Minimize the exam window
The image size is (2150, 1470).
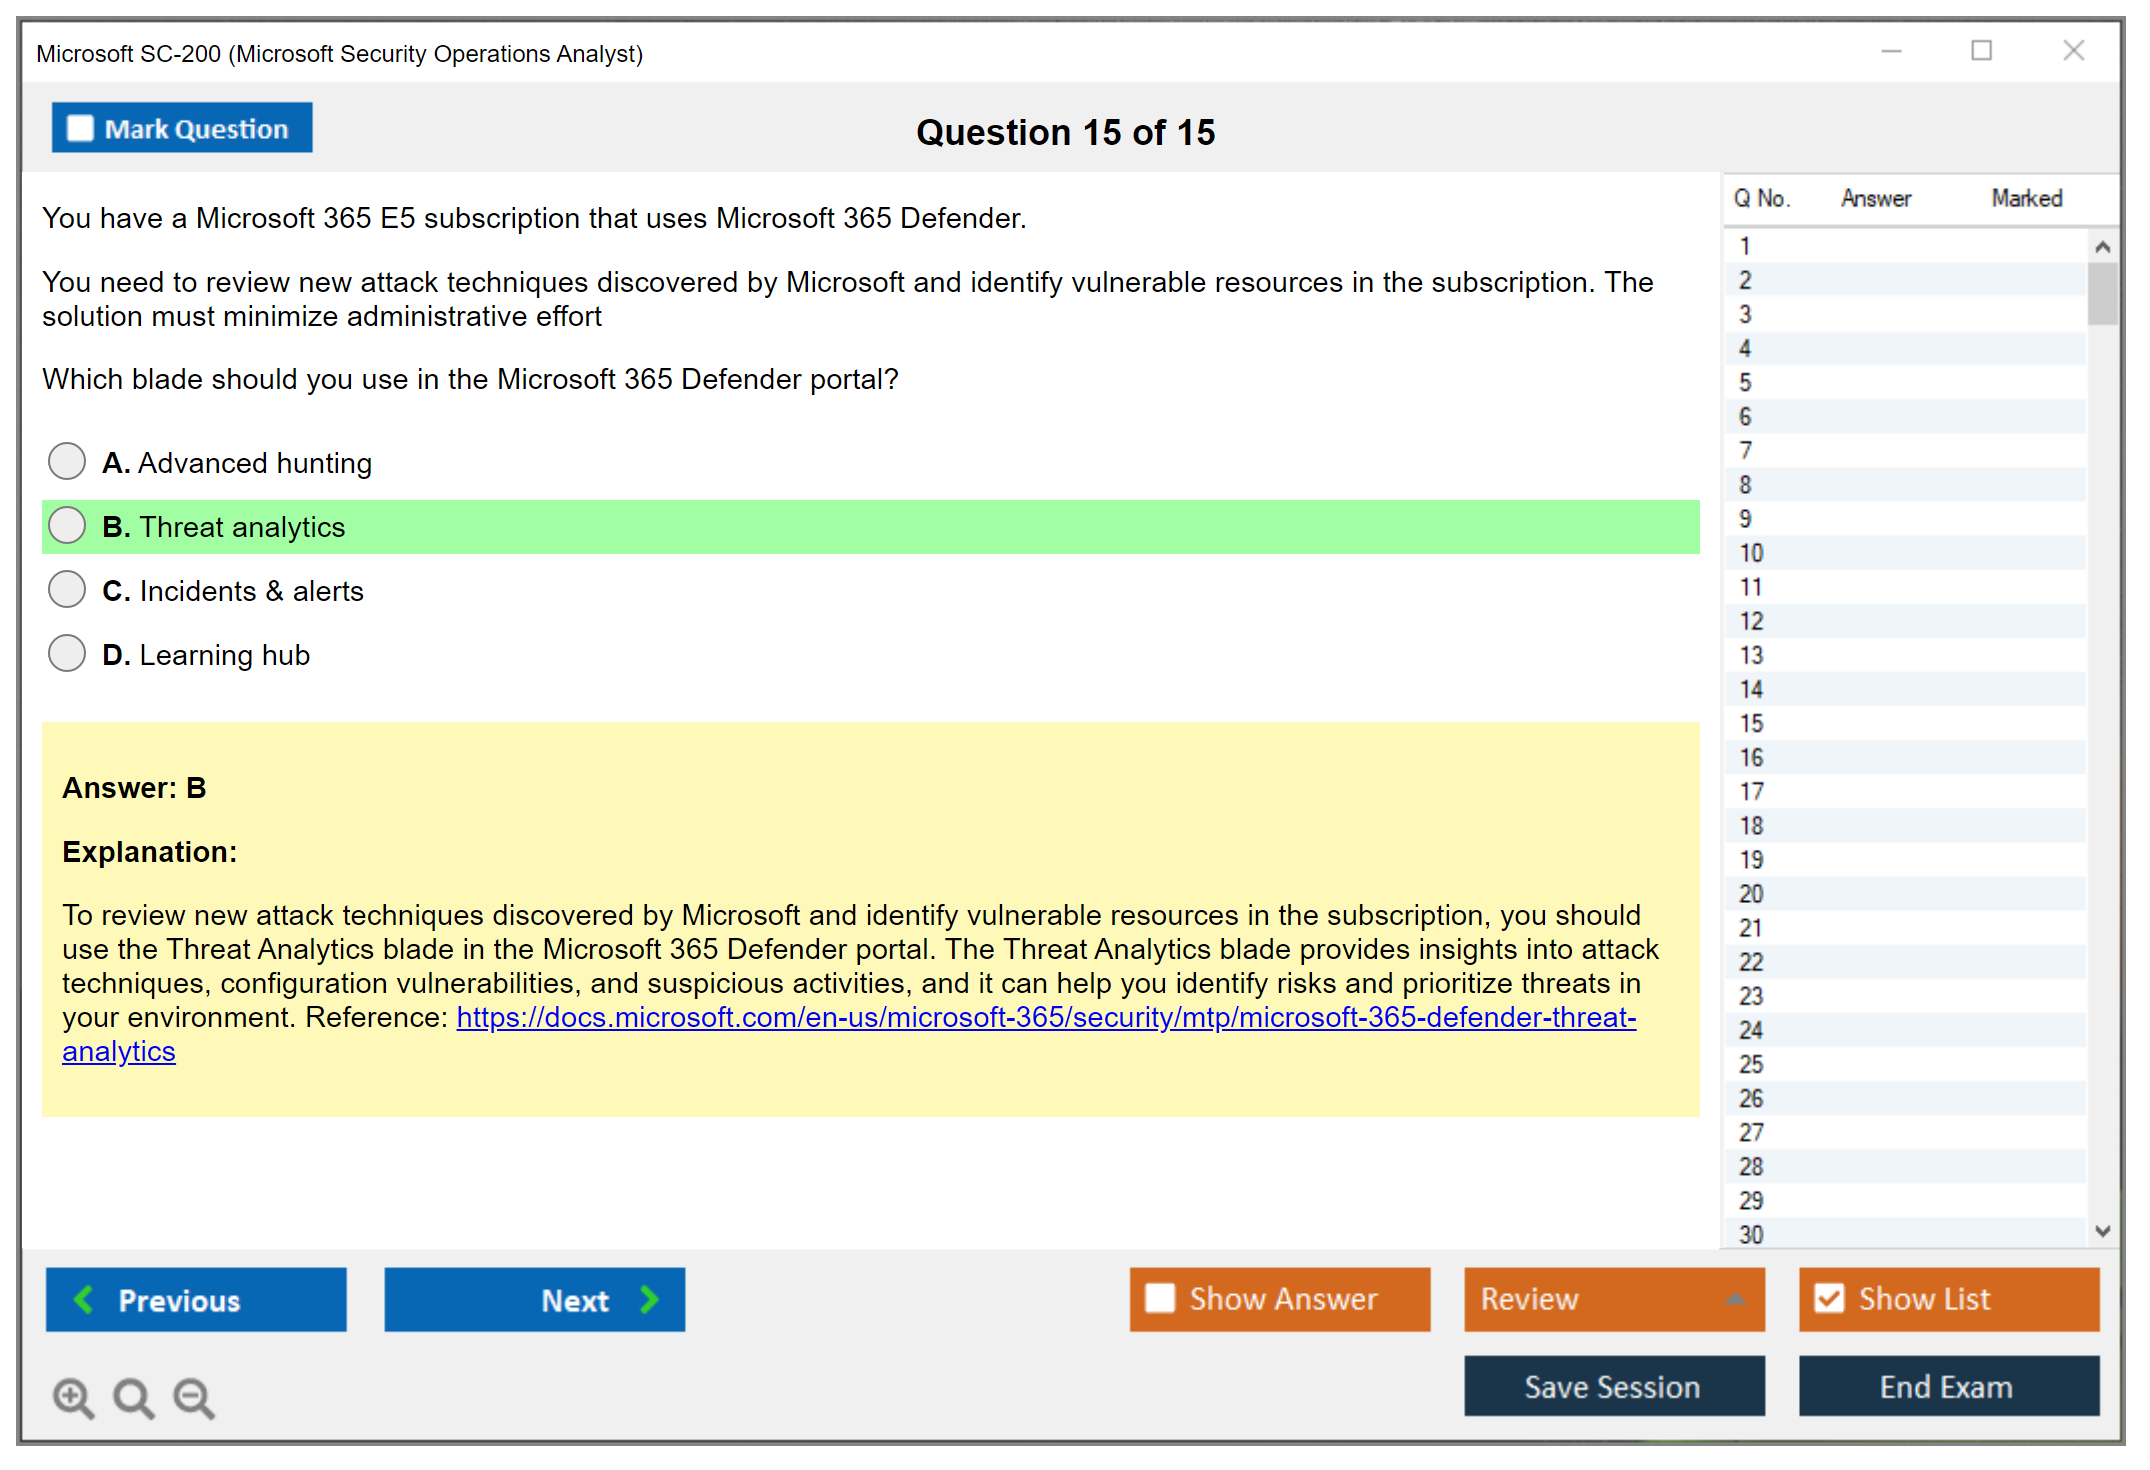click(x=1891, y=51)
